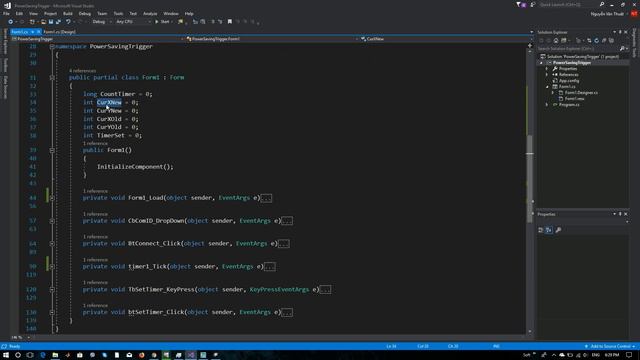Image resolution: width=640 pixels, height=360 pixels.
Task: Click the Open File folder icon
Action: [43, 22]
